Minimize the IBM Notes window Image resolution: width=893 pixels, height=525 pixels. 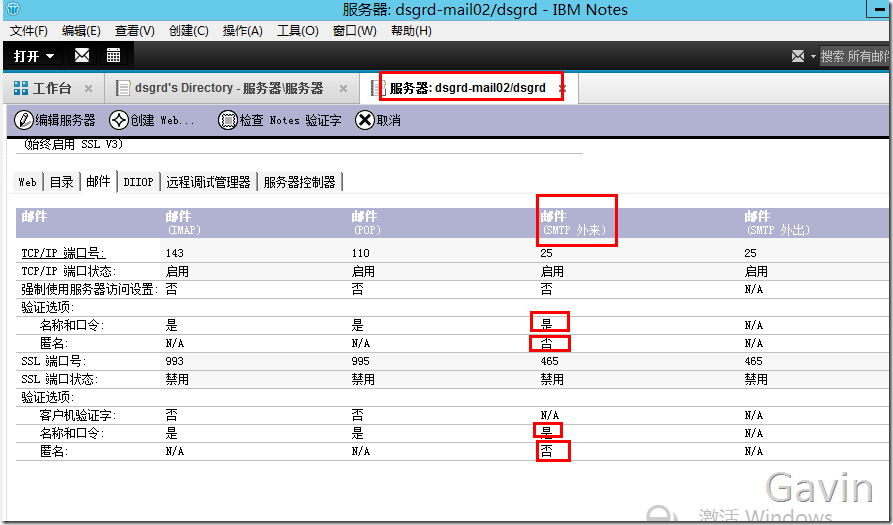point(879,9)
